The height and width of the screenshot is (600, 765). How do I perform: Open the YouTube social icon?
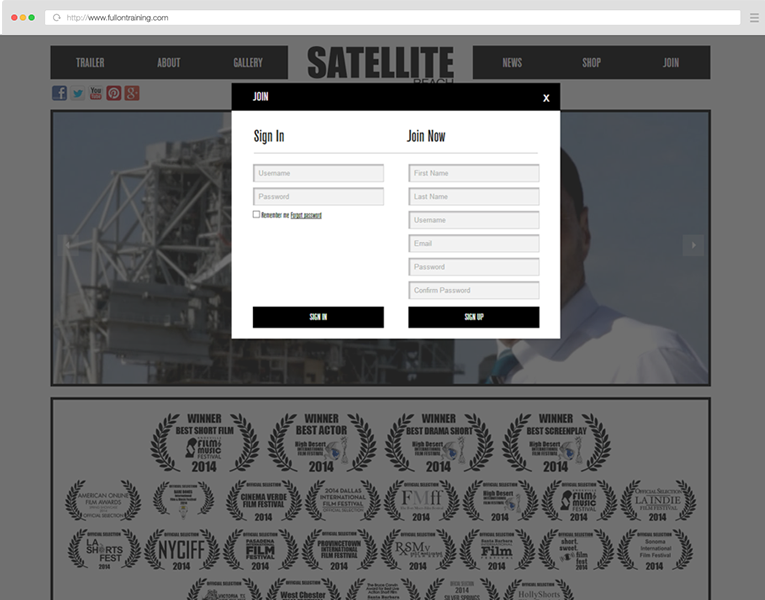tap(96, 93)
